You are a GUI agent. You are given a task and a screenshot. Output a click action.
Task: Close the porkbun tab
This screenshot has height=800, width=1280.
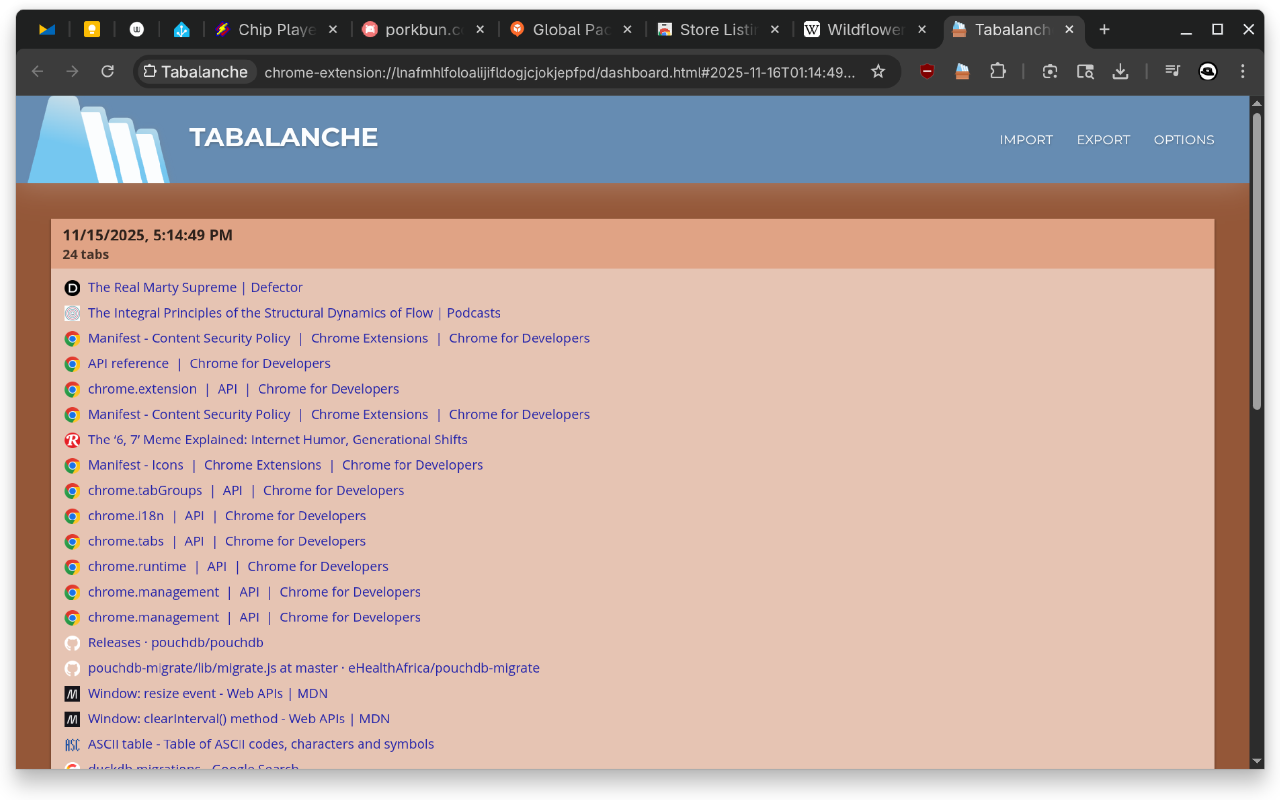click(480, 30)
